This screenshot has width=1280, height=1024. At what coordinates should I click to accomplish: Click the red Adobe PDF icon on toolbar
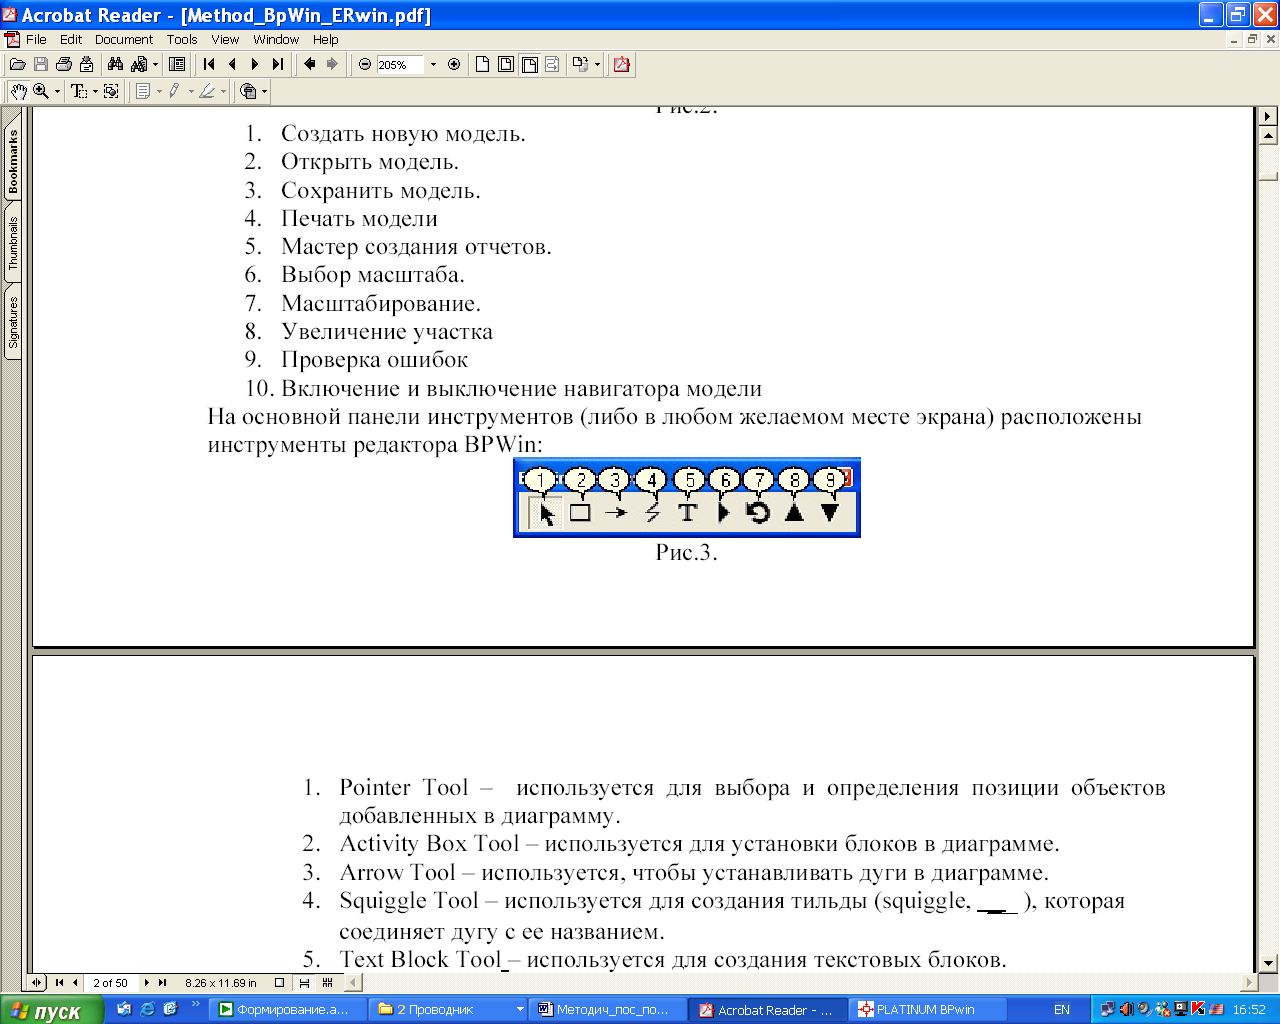(622, 65)
